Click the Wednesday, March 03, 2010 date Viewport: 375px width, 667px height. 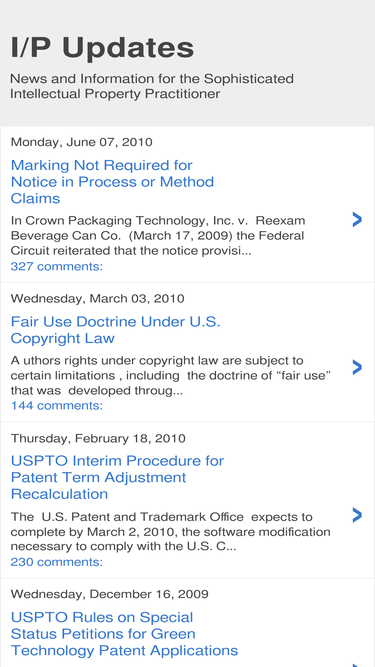point(97,298)
